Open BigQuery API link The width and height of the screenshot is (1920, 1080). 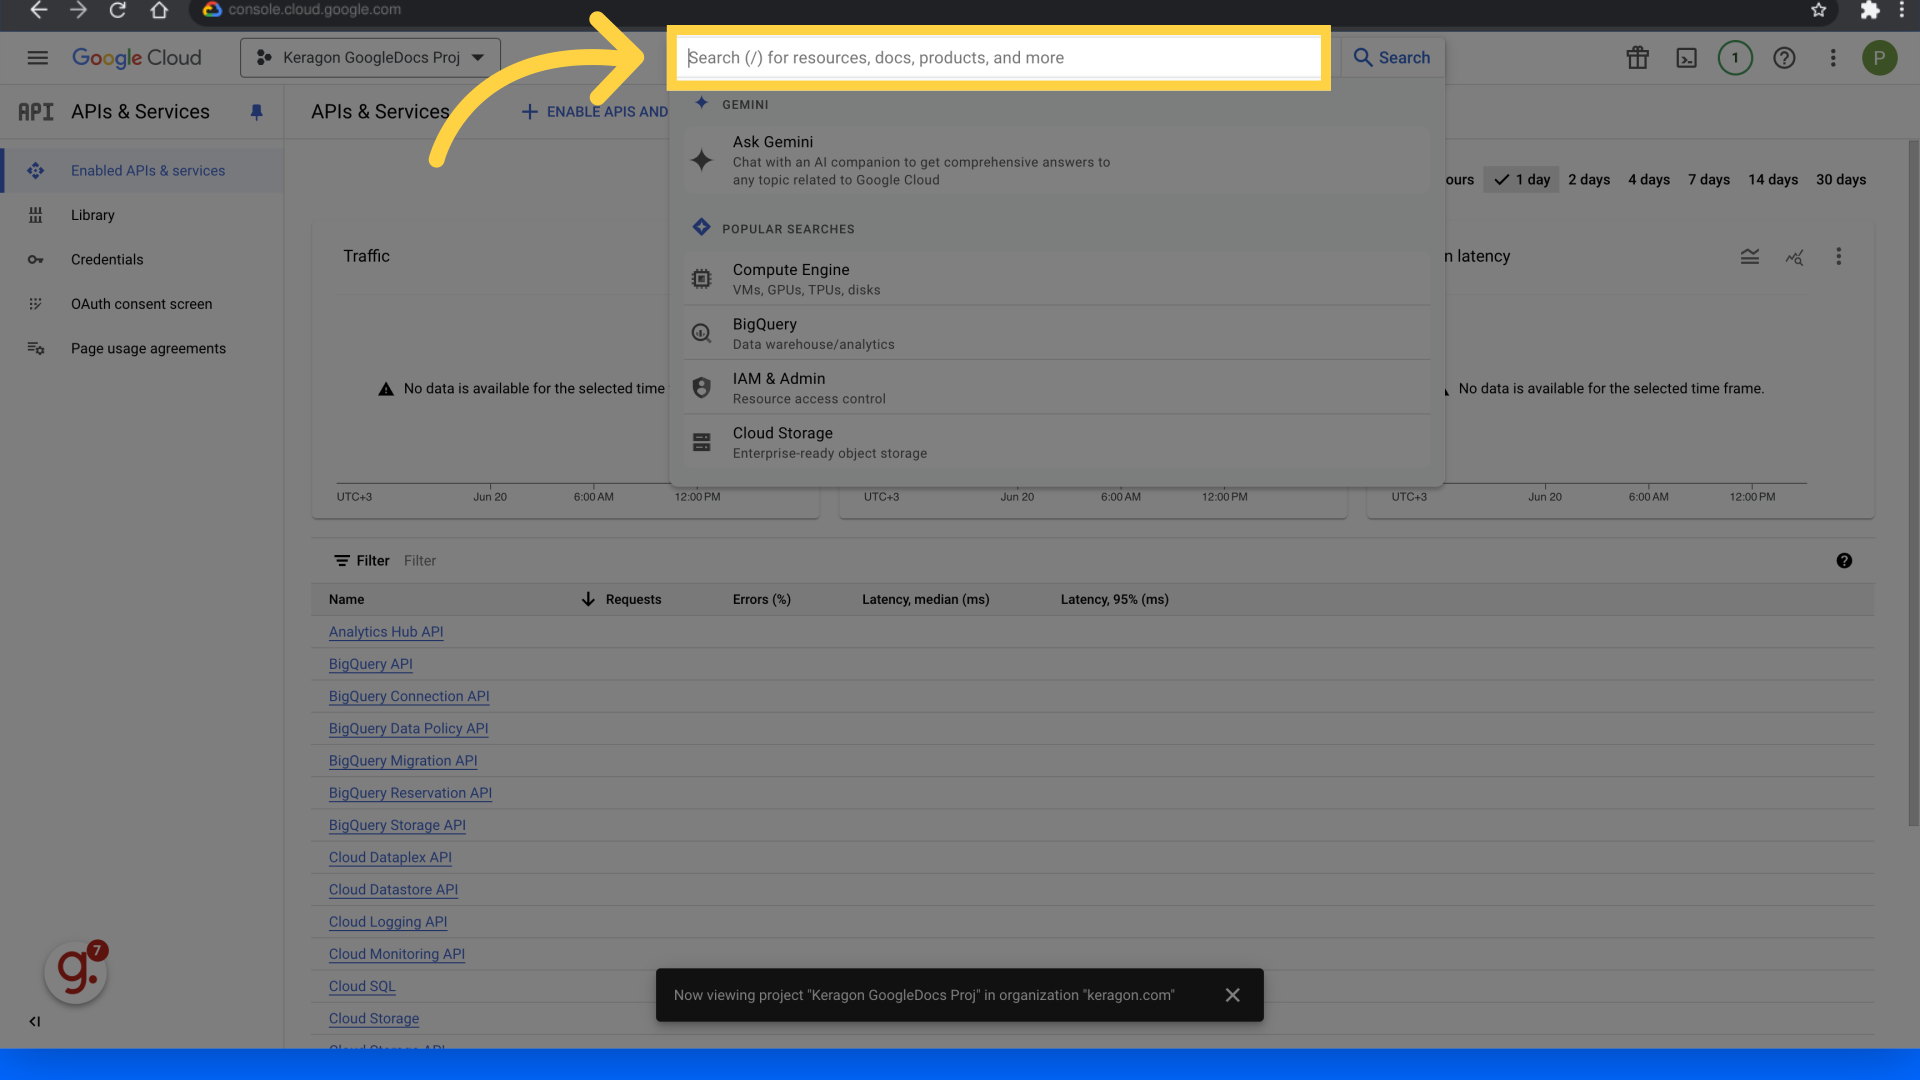pos(370,664)
